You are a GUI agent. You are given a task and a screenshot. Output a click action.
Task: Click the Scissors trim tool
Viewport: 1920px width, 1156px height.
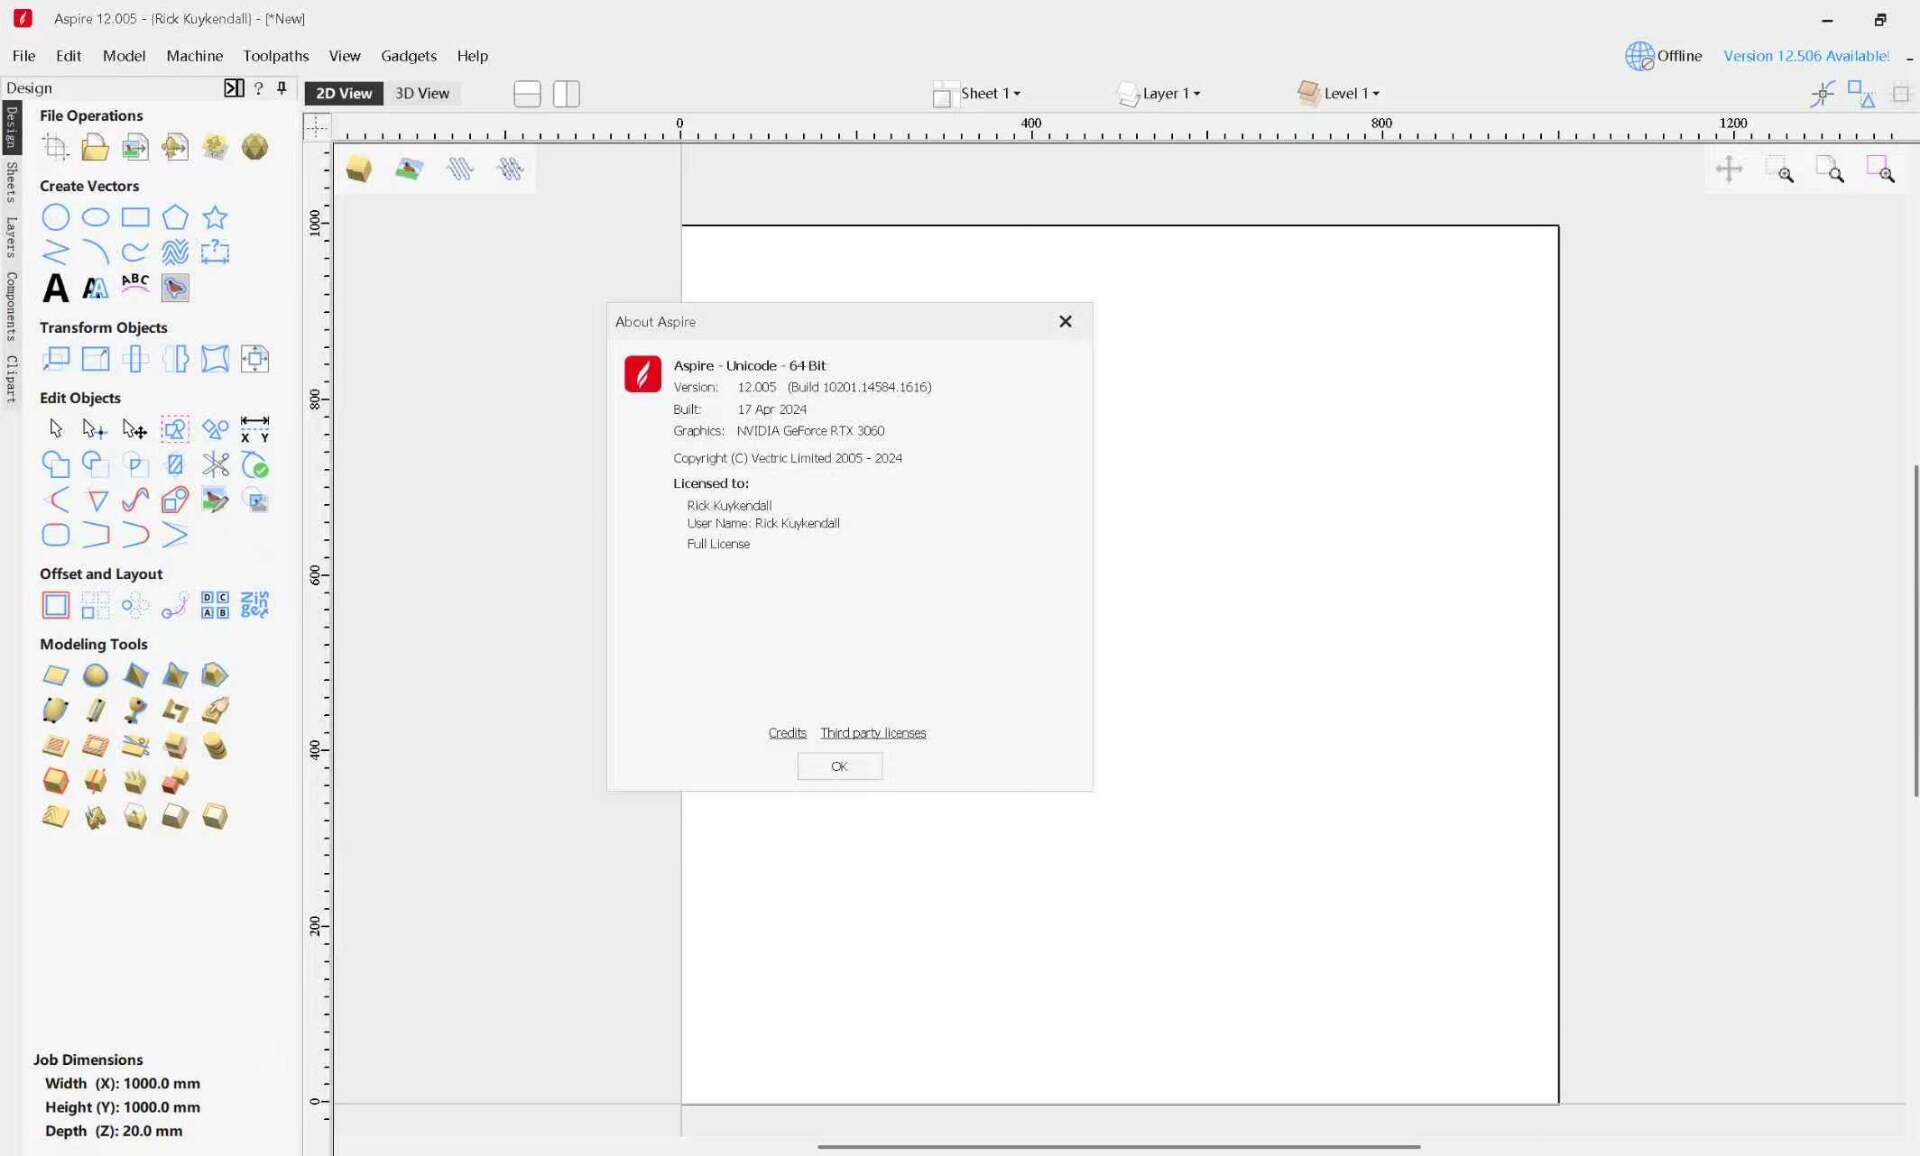[x=215, y=464]
